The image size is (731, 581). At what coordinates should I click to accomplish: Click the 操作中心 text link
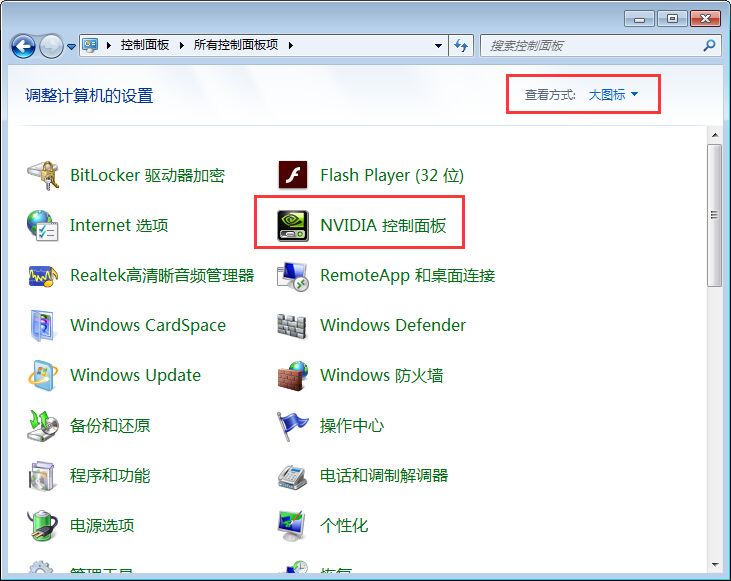[x=352, y=425]
